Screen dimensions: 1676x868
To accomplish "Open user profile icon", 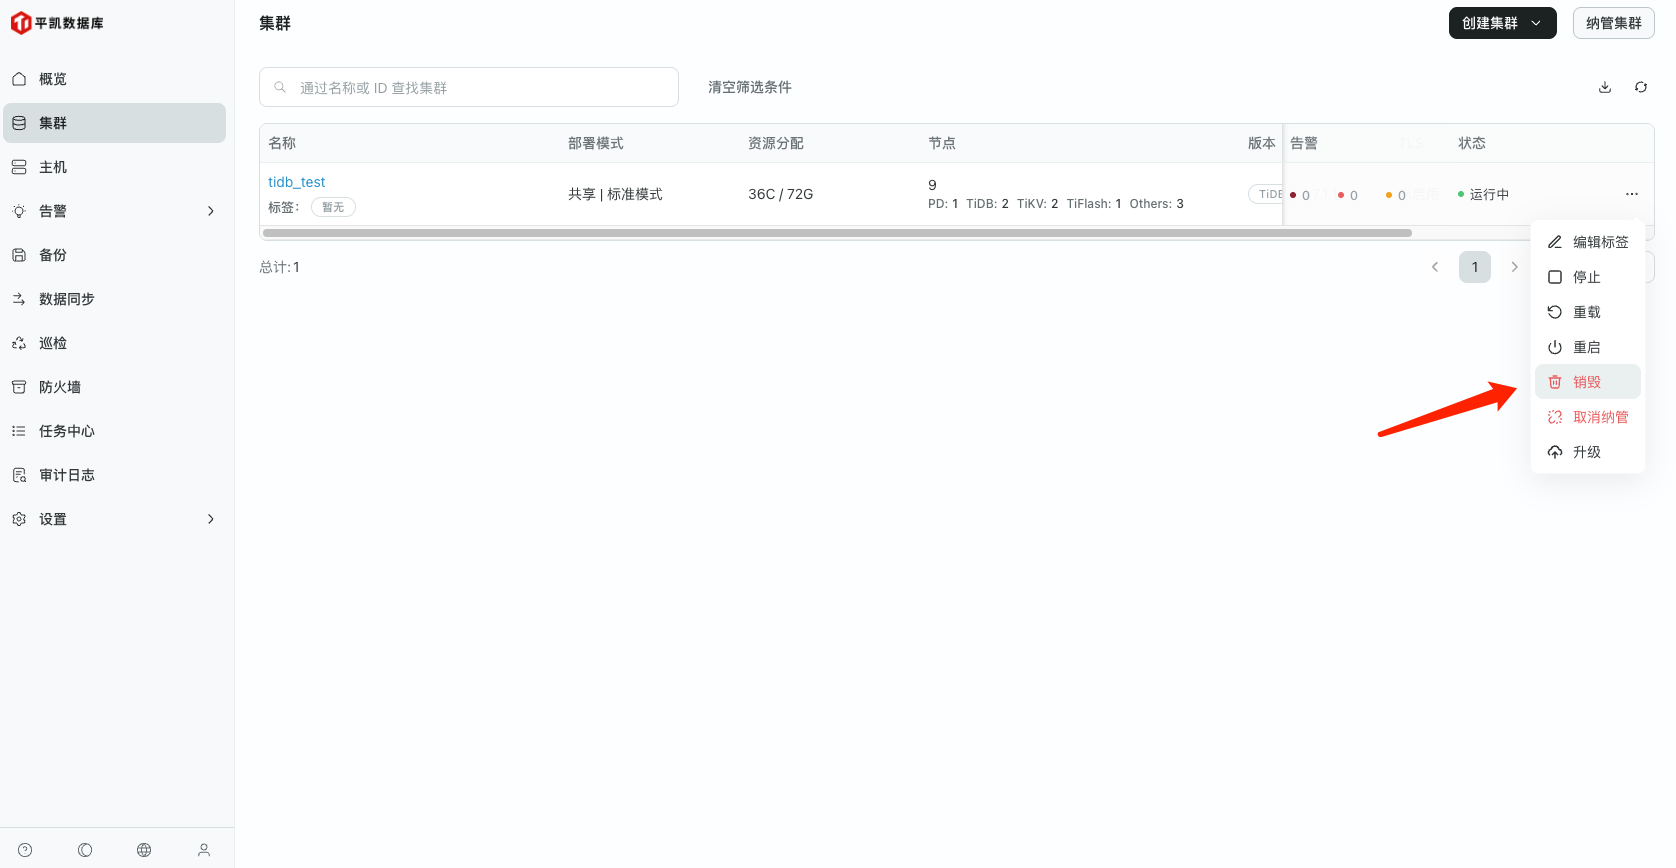I will (x=204, y=850).
